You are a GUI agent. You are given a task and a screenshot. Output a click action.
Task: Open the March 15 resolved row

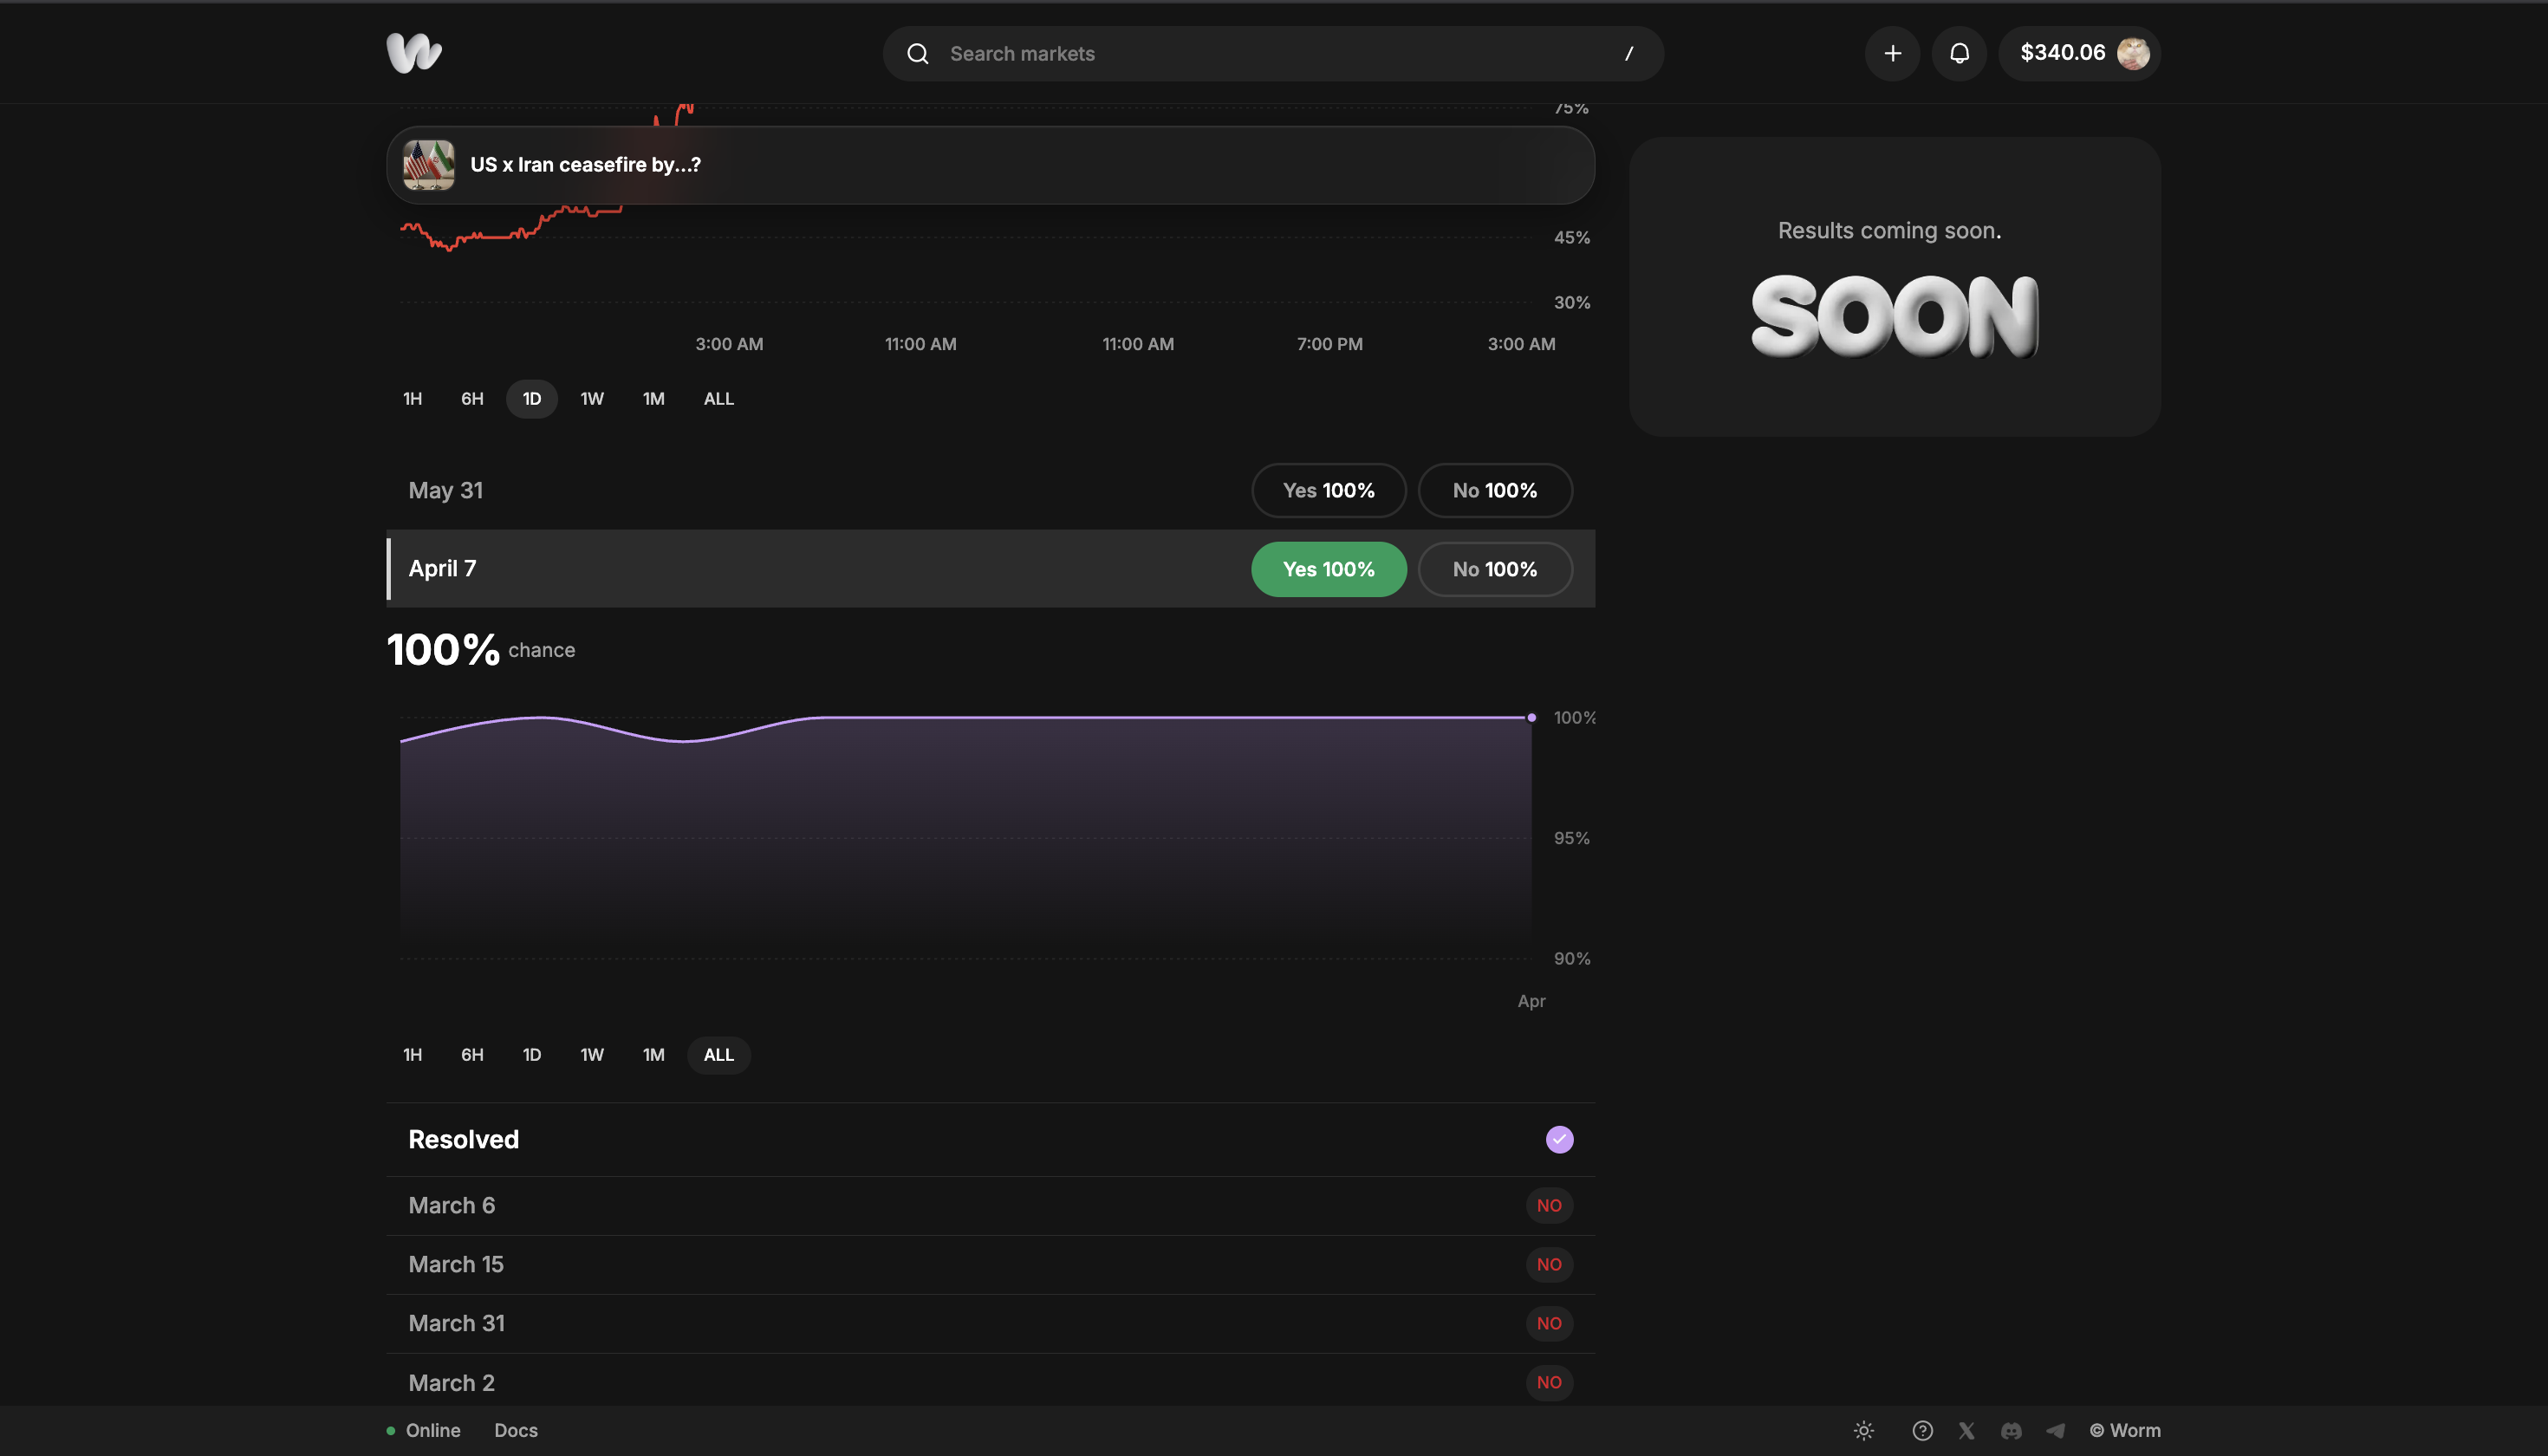[x=990, y=1264]
